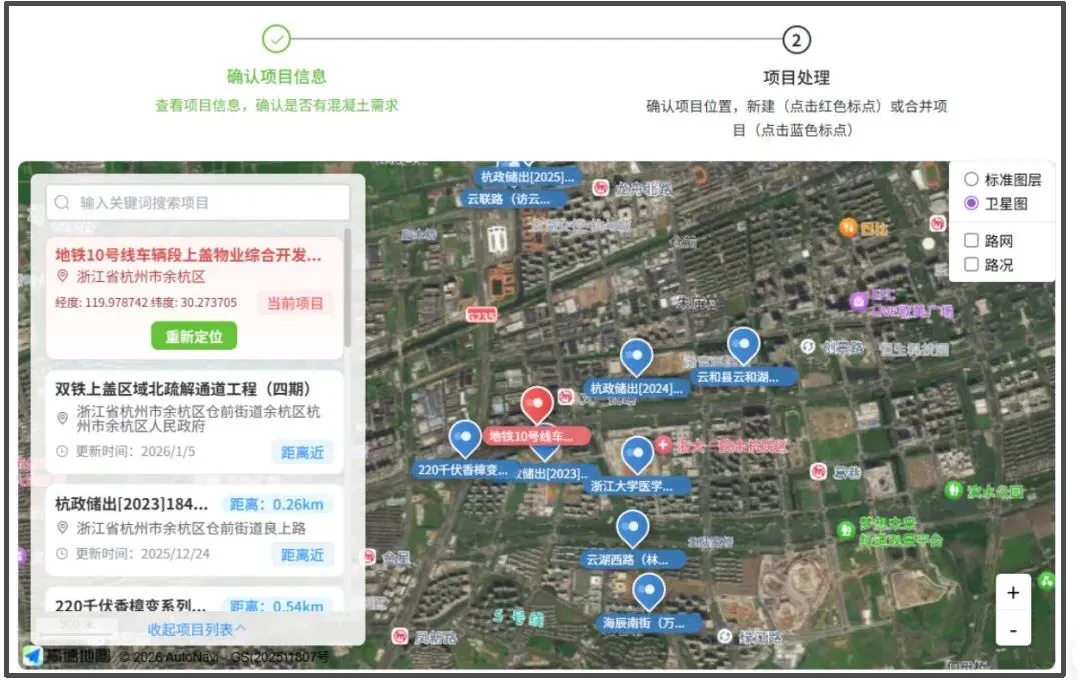
Task: Click into the 输入关键词搜索项目 search field
Action: coord(198,203)
